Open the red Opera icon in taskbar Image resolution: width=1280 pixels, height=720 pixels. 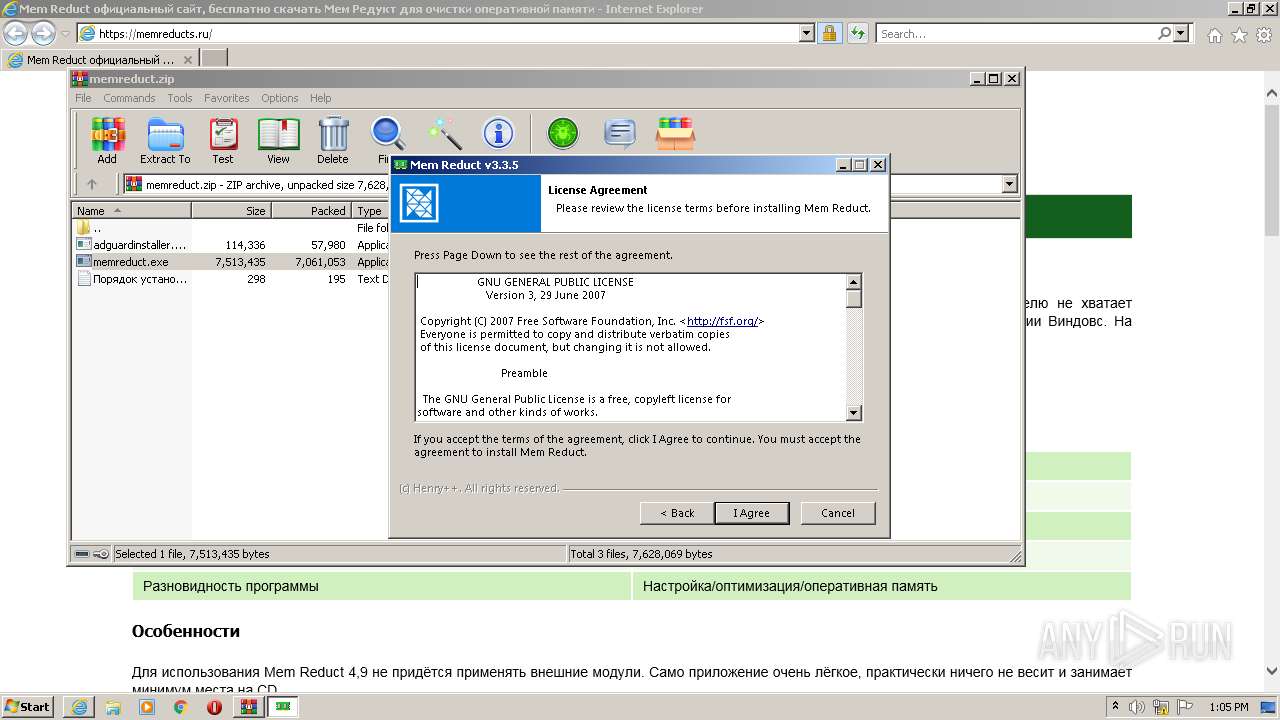pyautogui.click(x=215, y=707)
